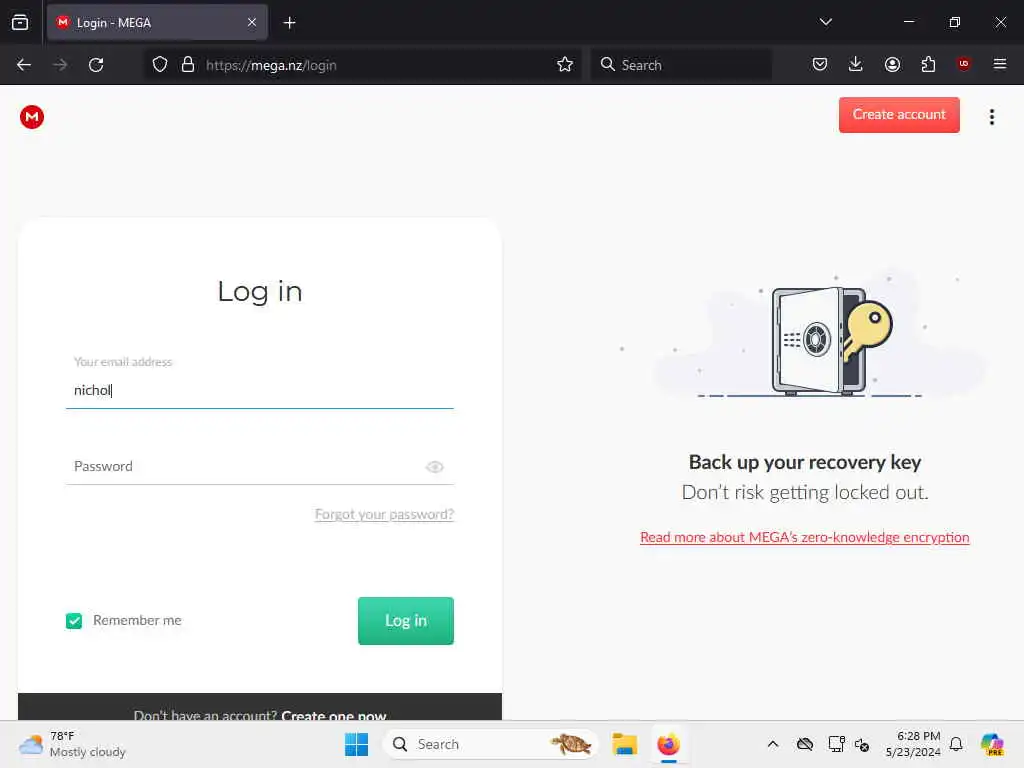Image resolution: width=1024 pixels, height=768 pixels.
Task: Open the Forgot your password? link
Action: (384, 514)
